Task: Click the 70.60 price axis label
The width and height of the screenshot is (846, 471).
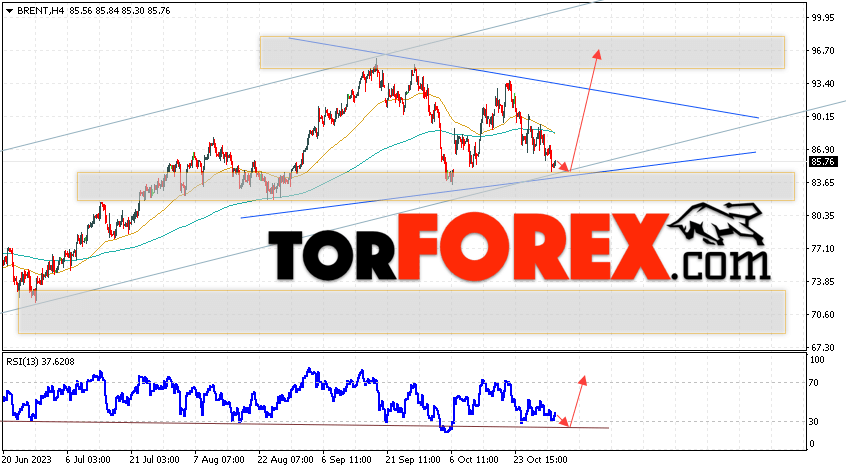Action: pyautogui.click(x=823, y=315)
